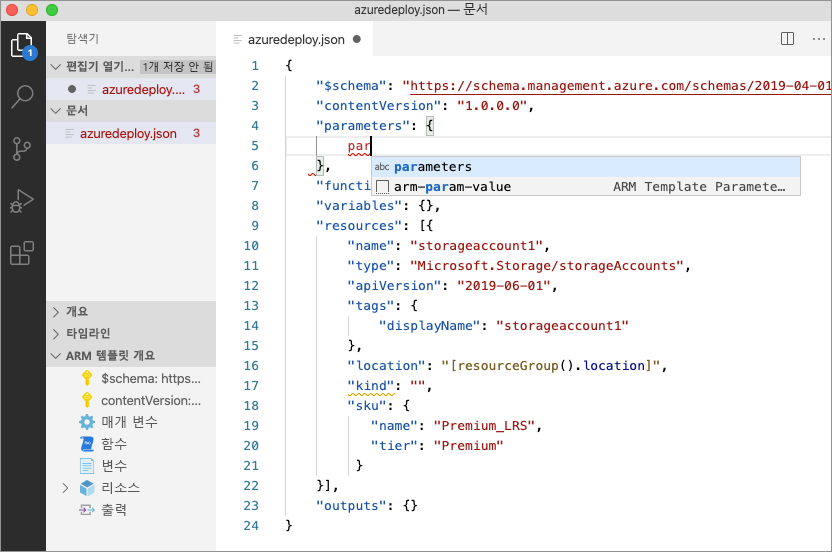
Task: Click the typed text par on line 5
Action: pyautogui.click(x=359, y=146)
